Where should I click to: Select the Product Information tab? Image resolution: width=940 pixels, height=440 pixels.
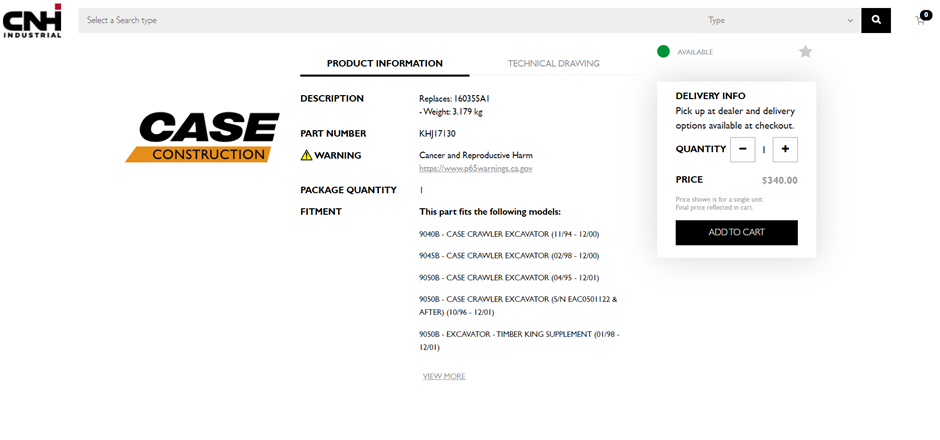pos(384,64)
